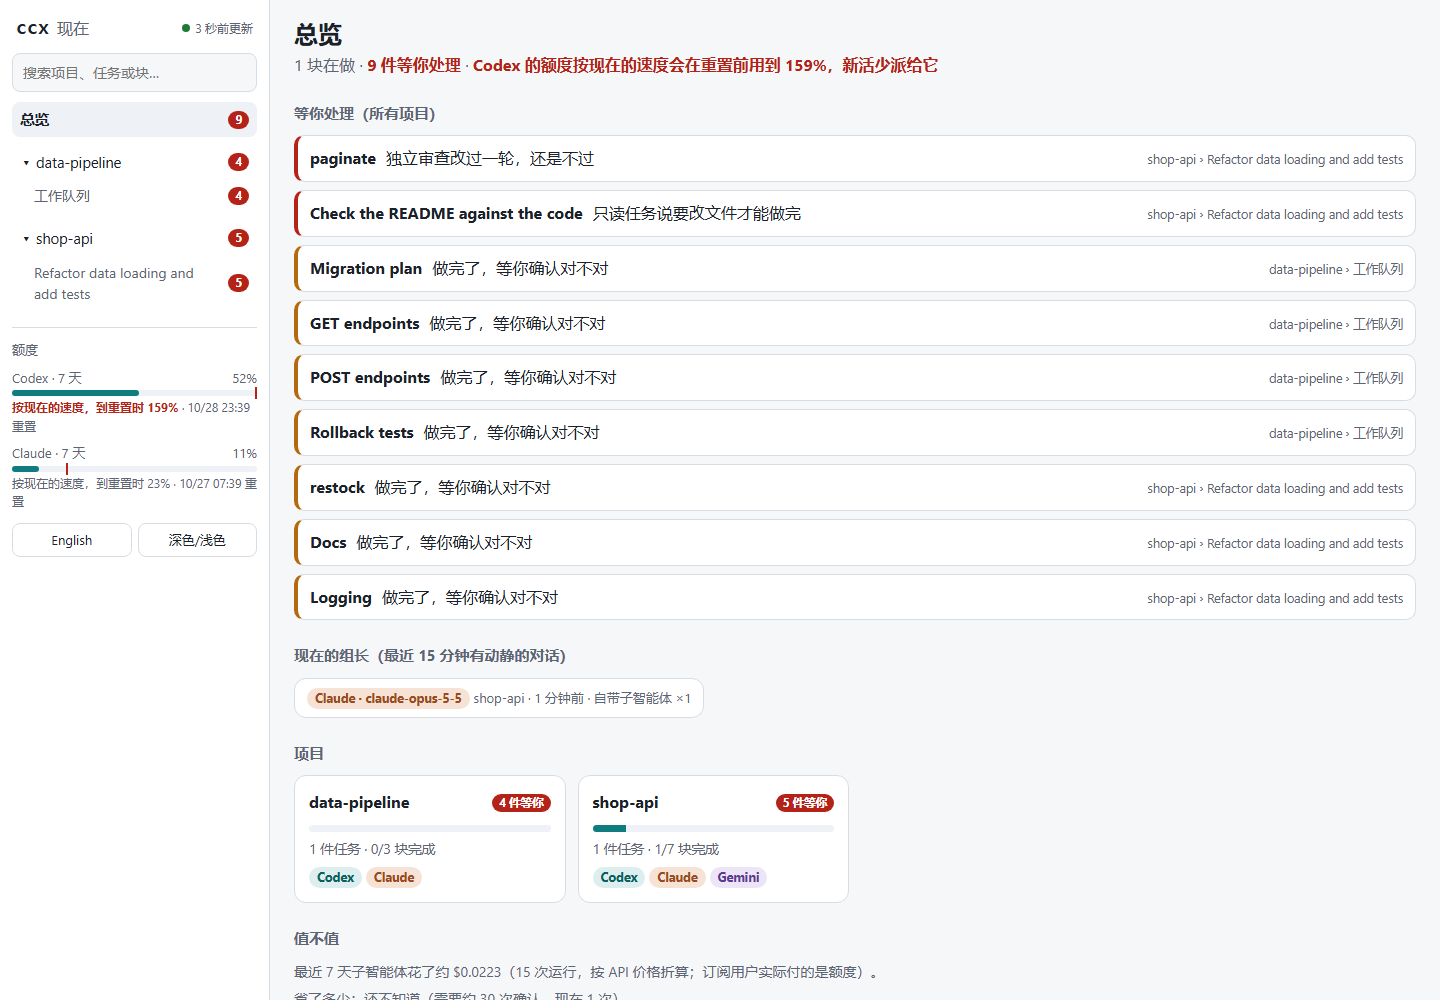This screenshot has height=1000, width=1440.
Task: Click the search projects input field
Action: click(x=134, y=73)
